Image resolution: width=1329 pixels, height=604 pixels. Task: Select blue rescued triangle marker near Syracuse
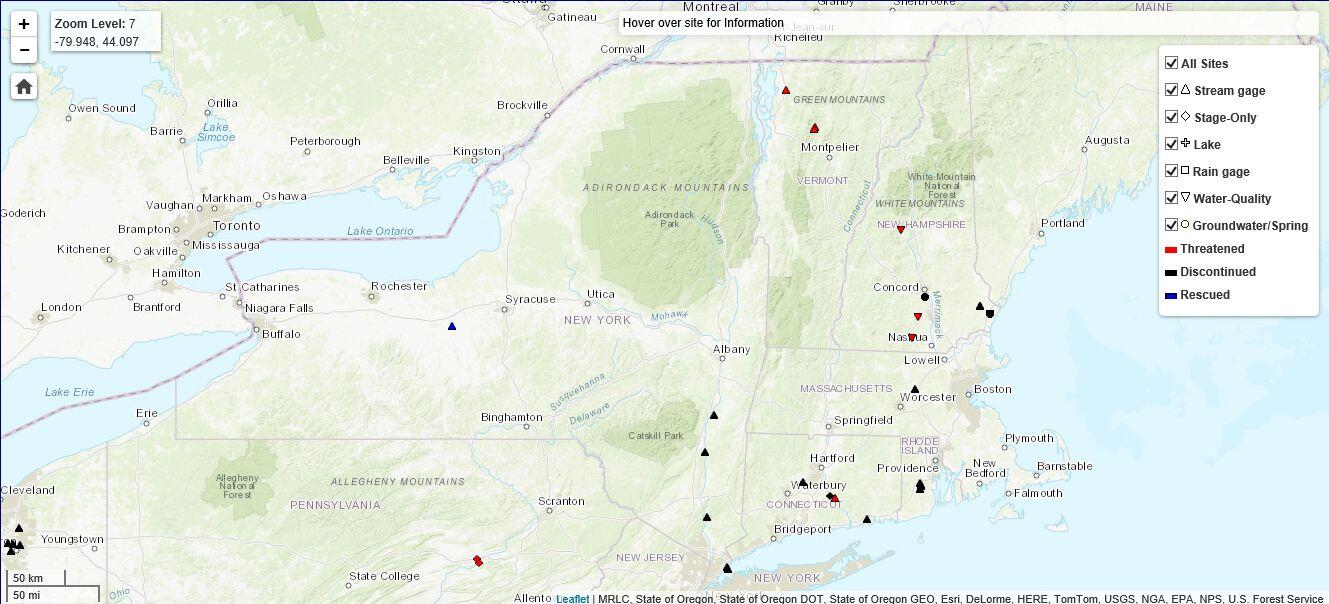pyautogui.click(x=452, y=326)
